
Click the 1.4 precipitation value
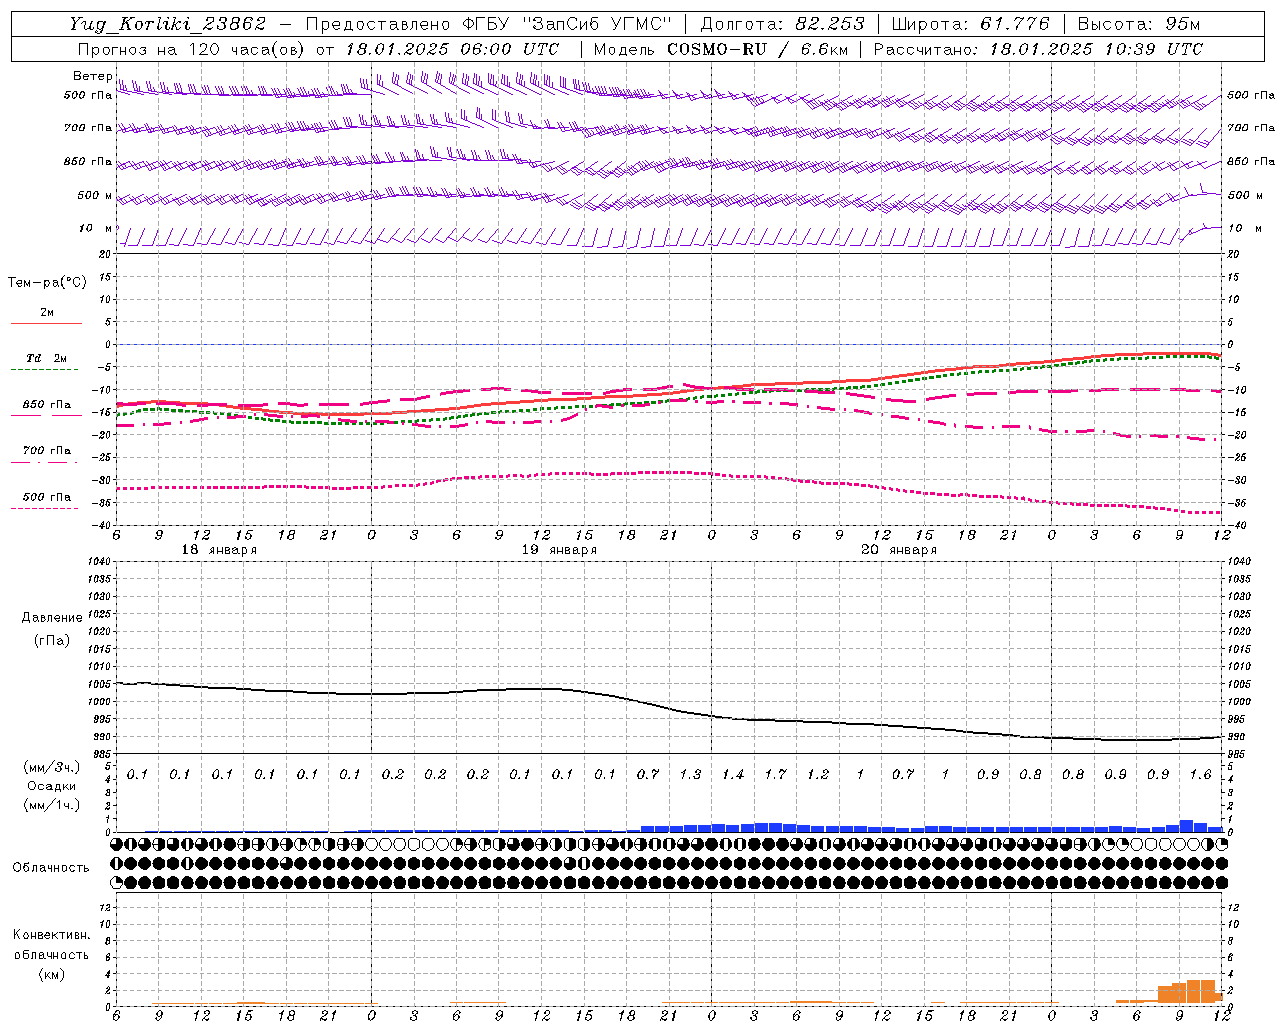pos(733,774)
